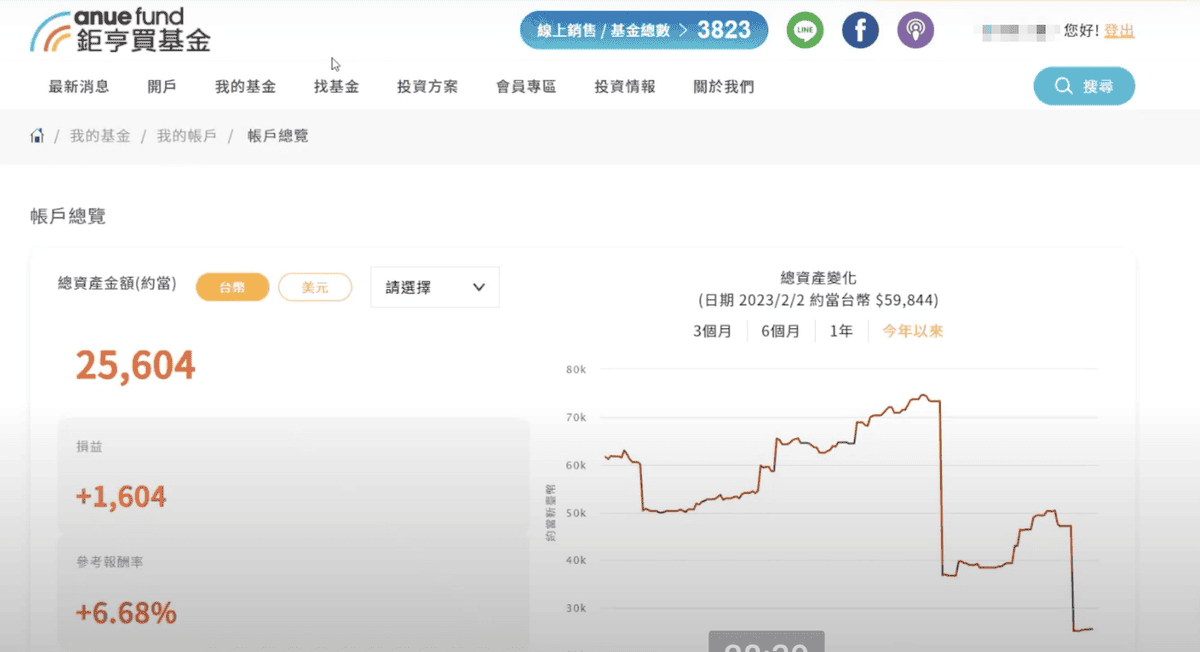Open the 找基金 menu
This screenshot has width=1200, height=652.
(336, 87)
